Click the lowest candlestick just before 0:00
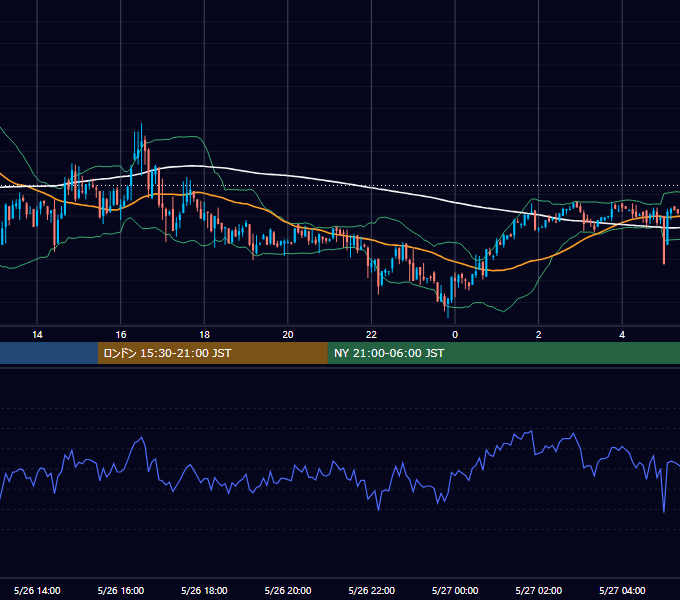Image resolution: width=680 pixels, height=600 pixels. pyautogui.click(x=448, y=307)
